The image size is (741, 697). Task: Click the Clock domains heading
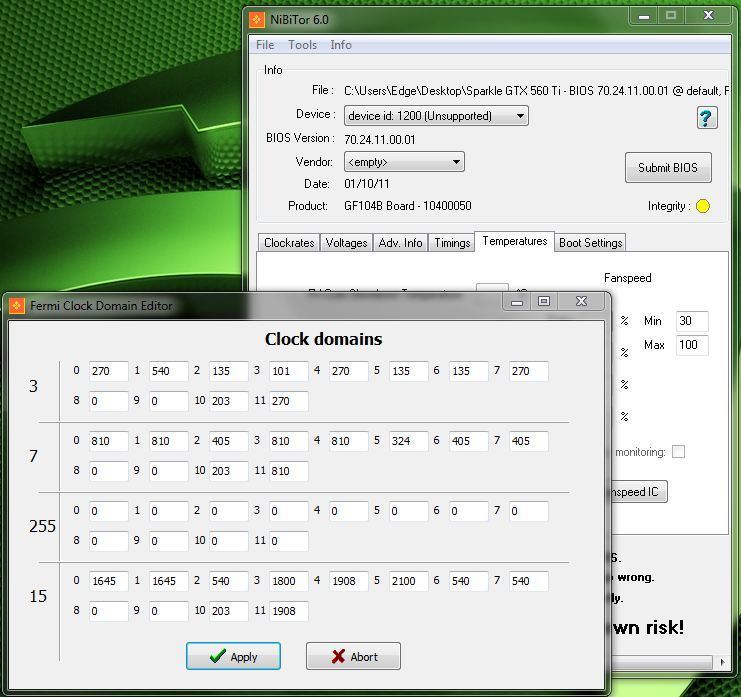point(324,339)
